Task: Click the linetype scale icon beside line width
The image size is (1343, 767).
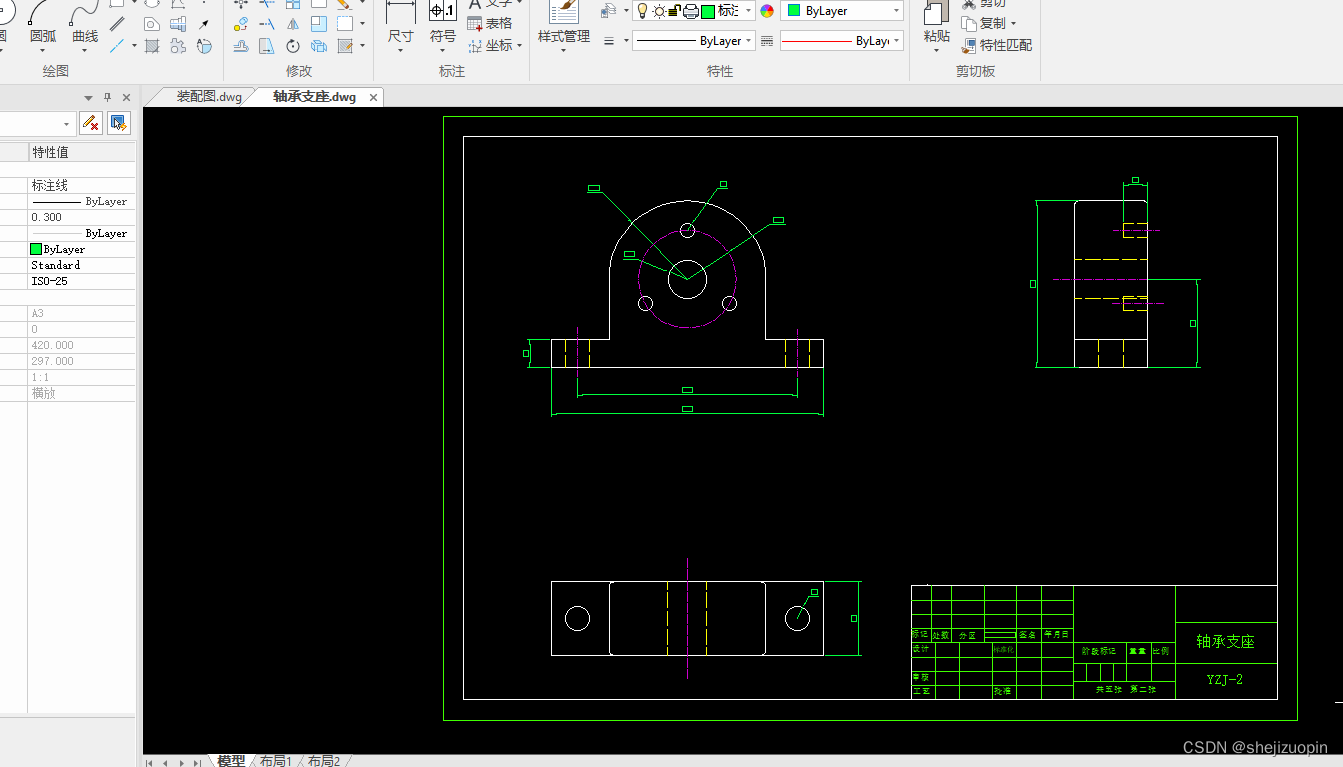Action: 767,41
